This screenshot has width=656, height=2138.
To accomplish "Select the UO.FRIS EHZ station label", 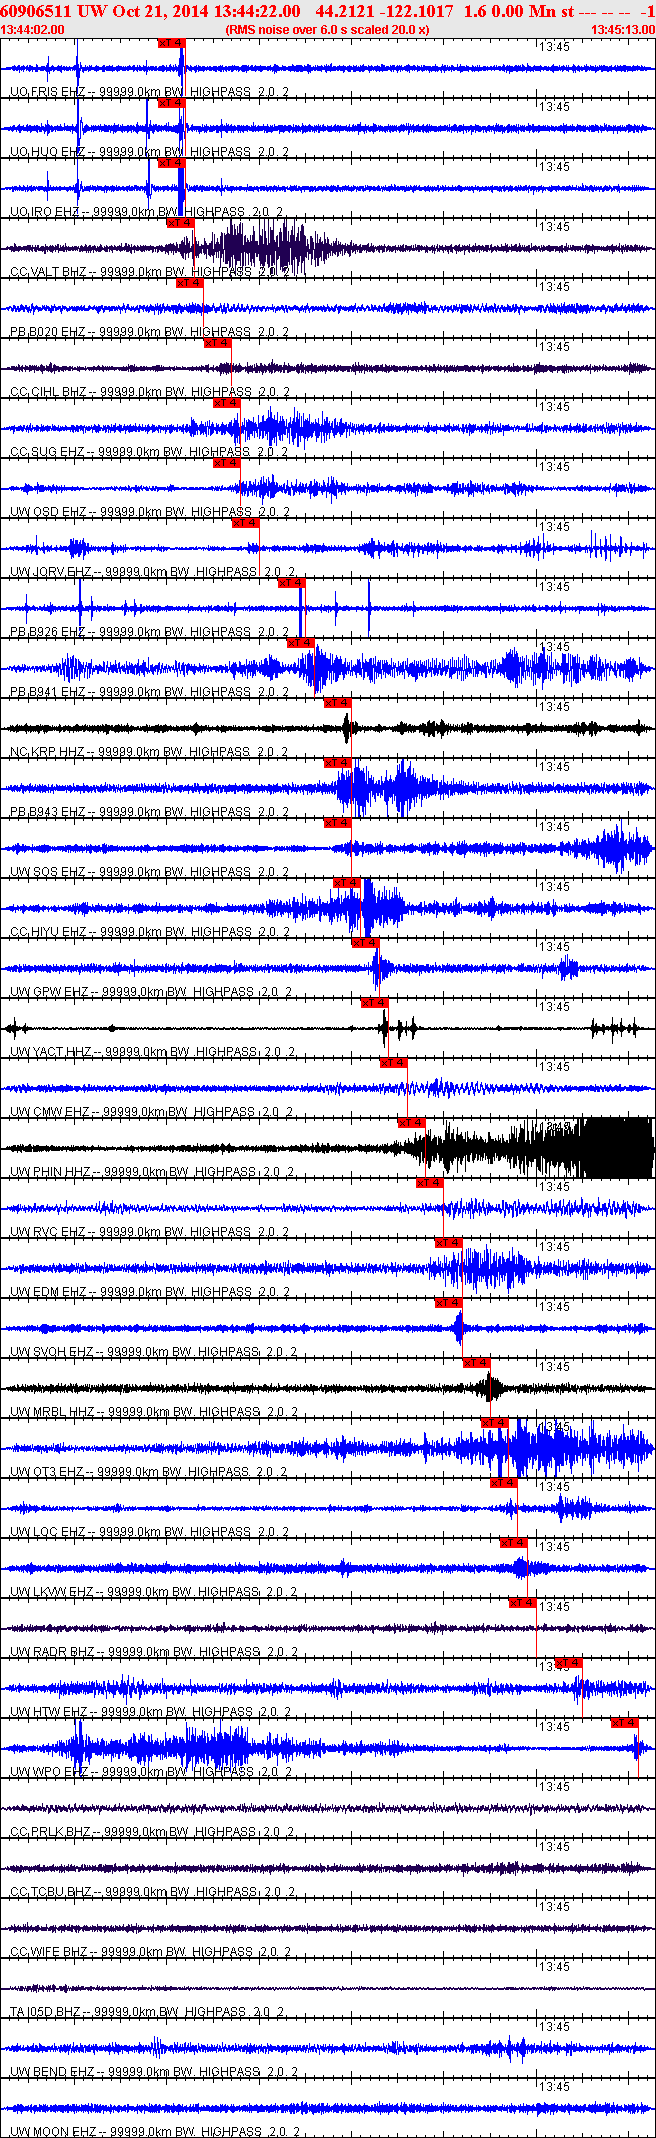I will (x=149, y=92).
